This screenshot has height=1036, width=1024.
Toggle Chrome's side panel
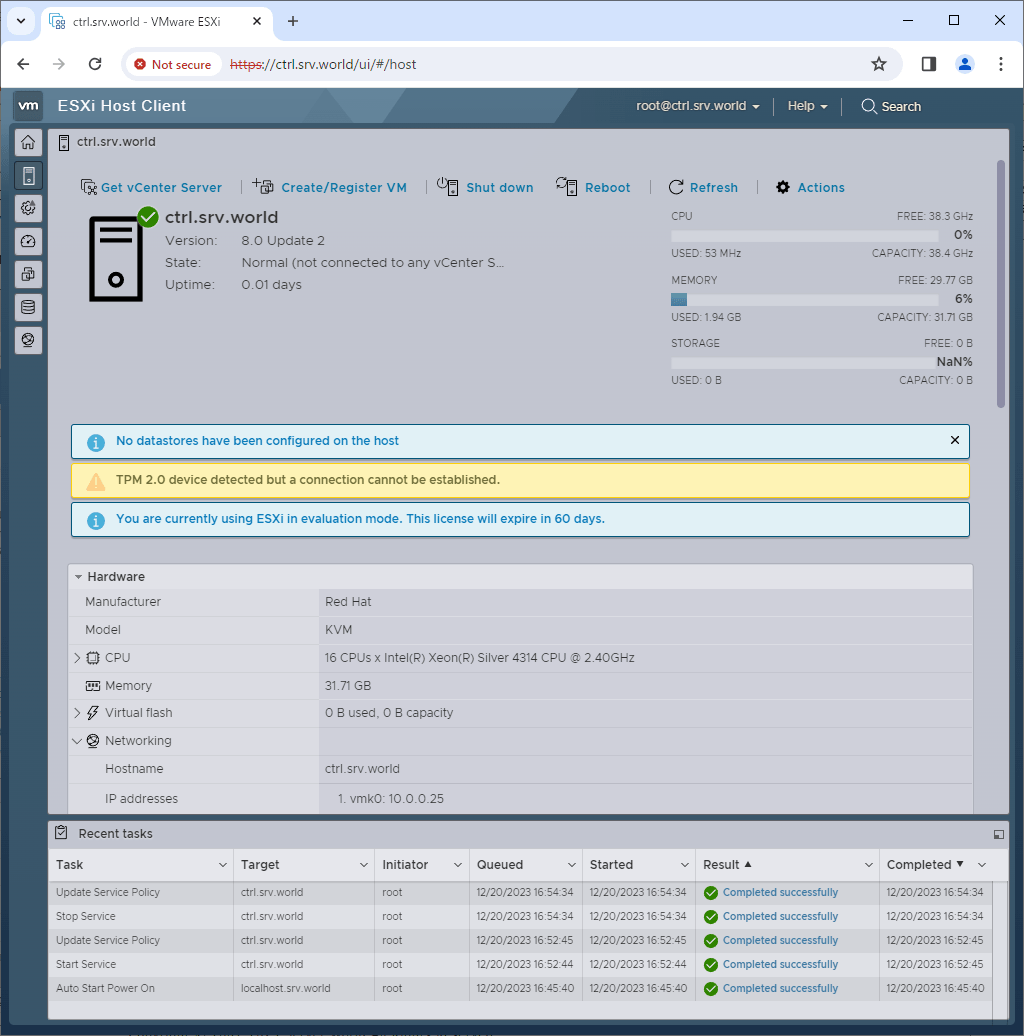[927, 63]
